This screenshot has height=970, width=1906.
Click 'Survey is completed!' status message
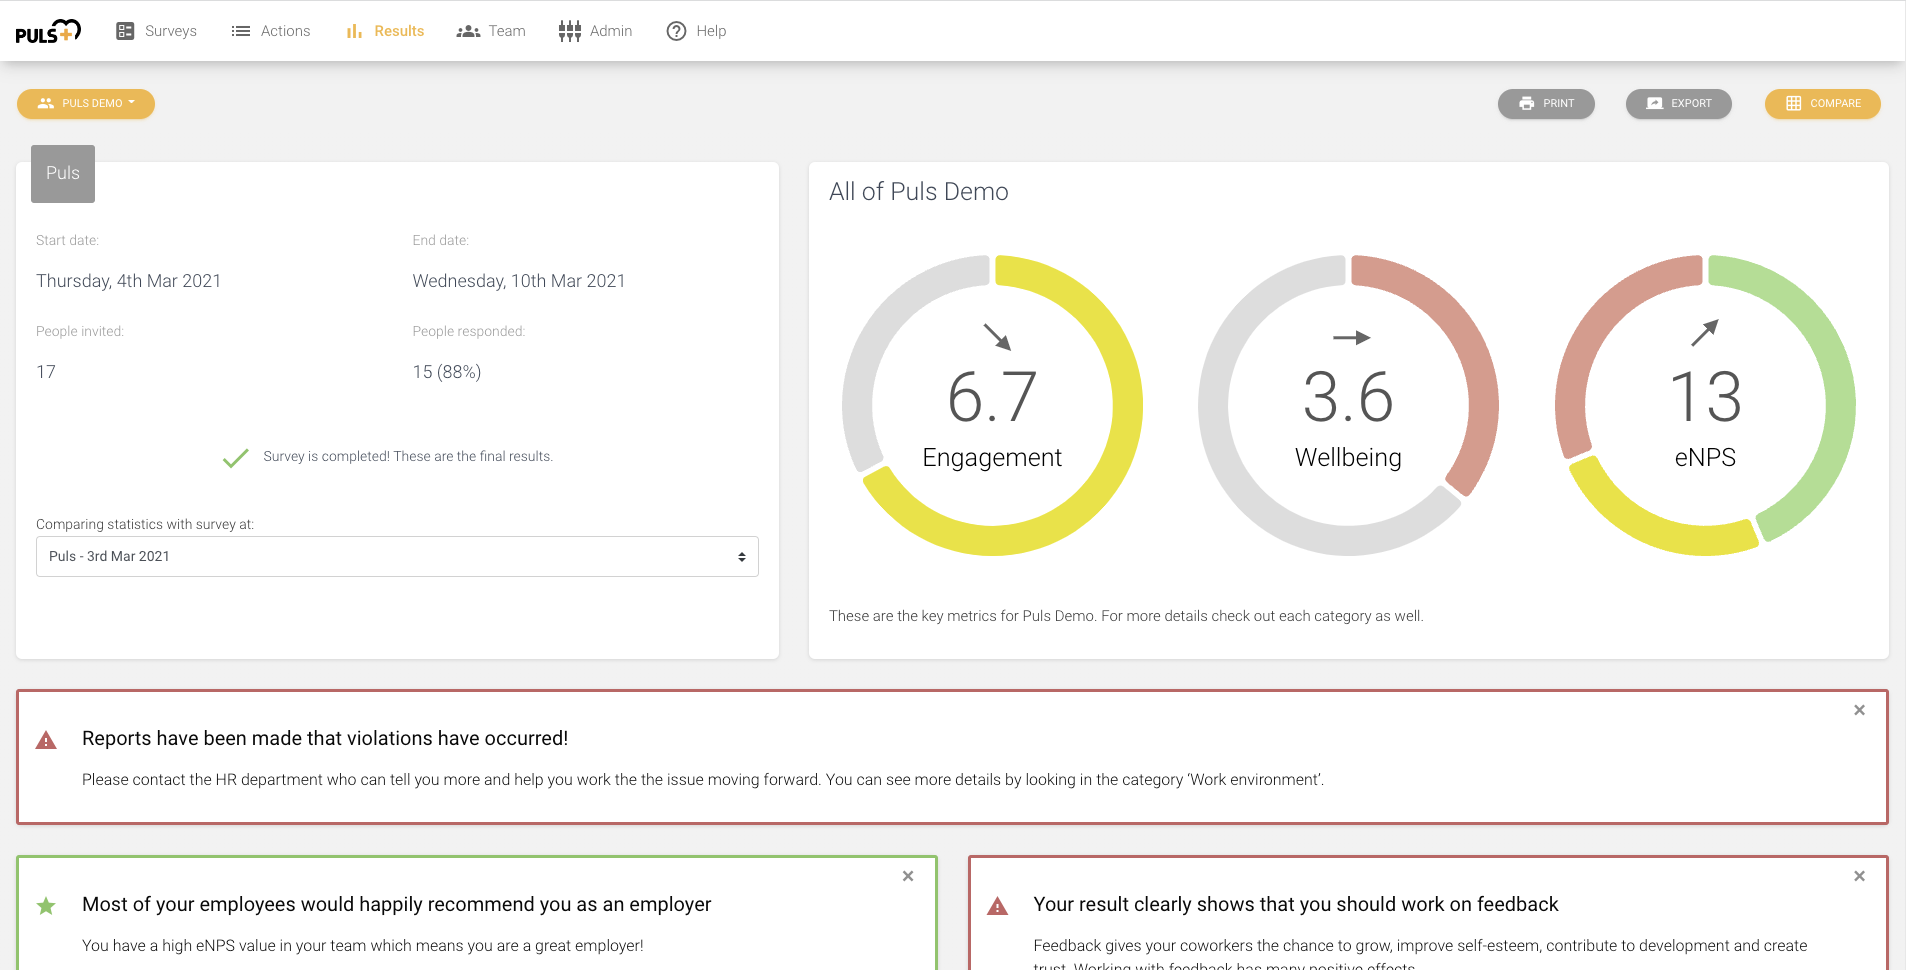click(408, 456)
